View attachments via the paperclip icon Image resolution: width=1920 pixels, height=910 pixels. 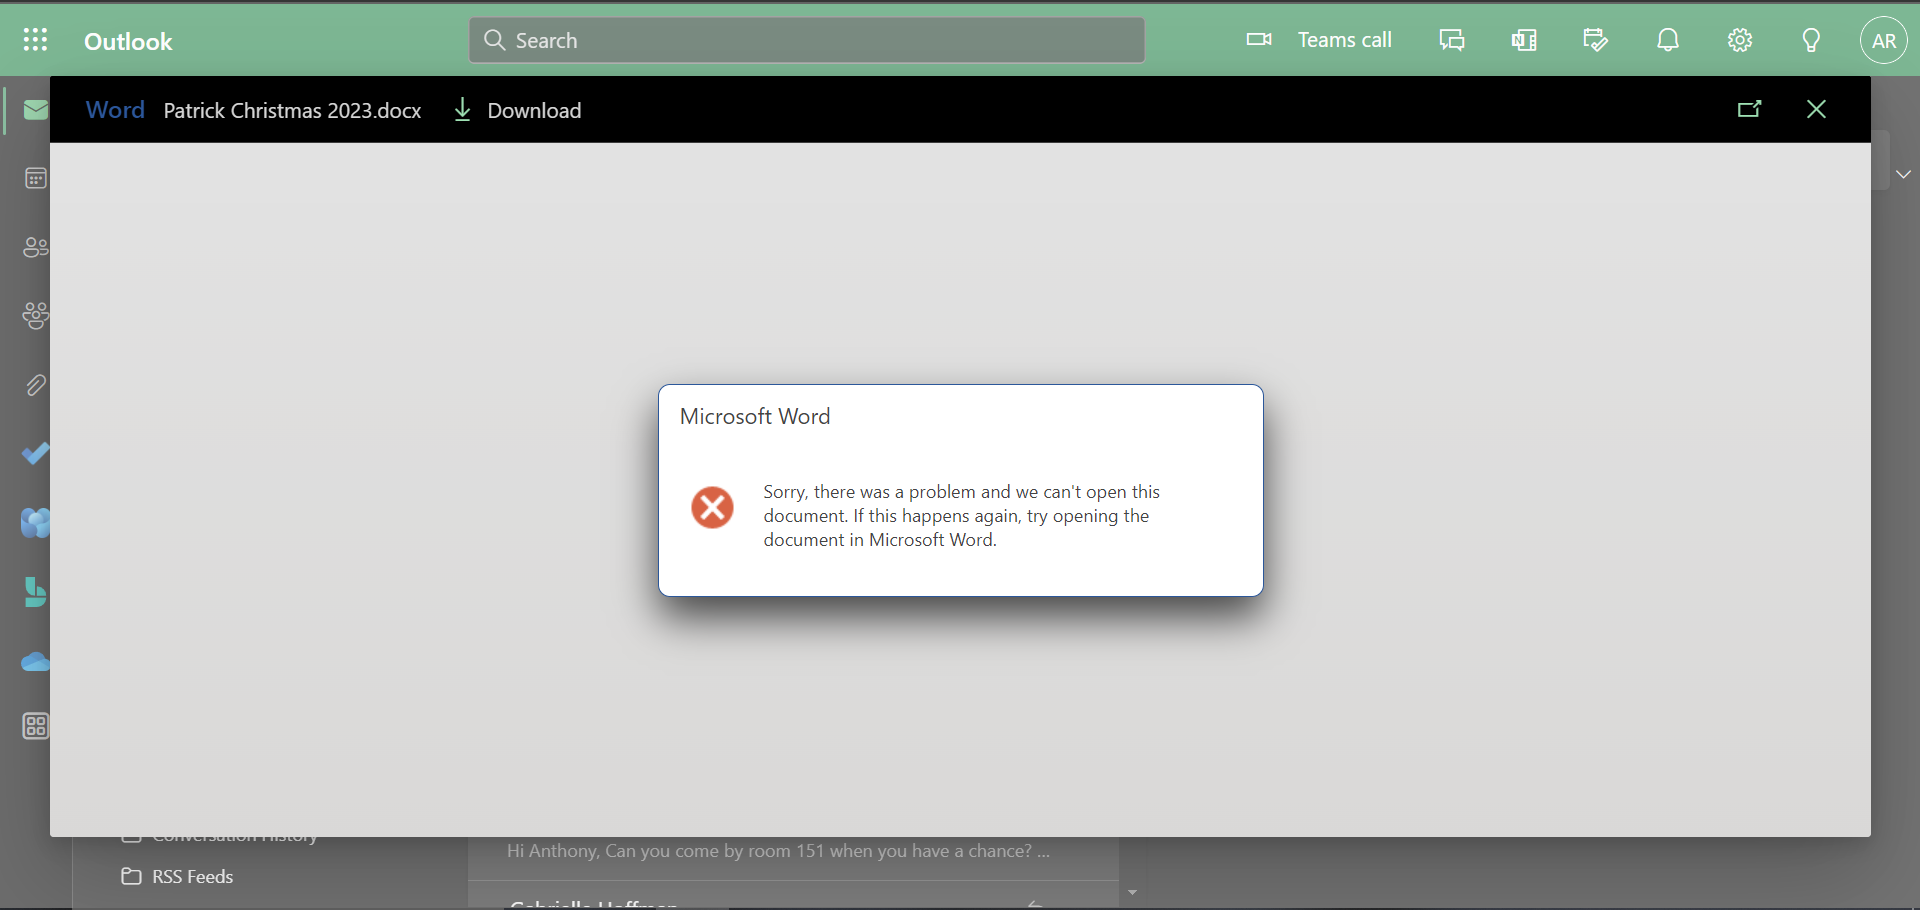tap(36, 386)
